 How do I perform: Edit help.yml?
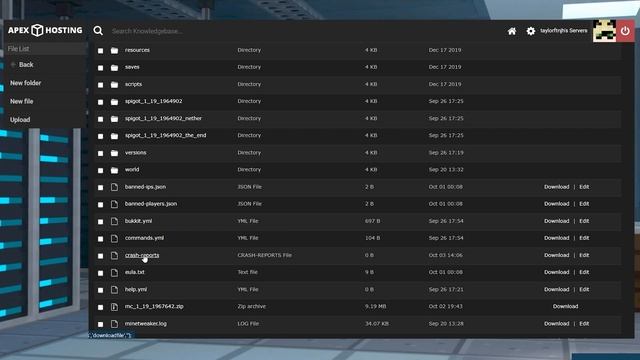click(x=584, y=289)
